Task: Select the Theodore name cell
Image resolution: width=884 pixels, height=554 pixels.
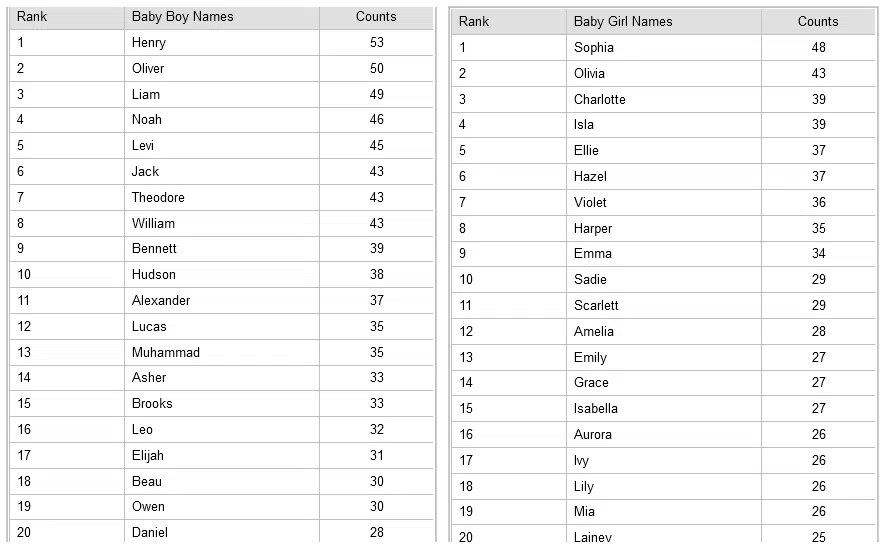Action: [222, 198]
